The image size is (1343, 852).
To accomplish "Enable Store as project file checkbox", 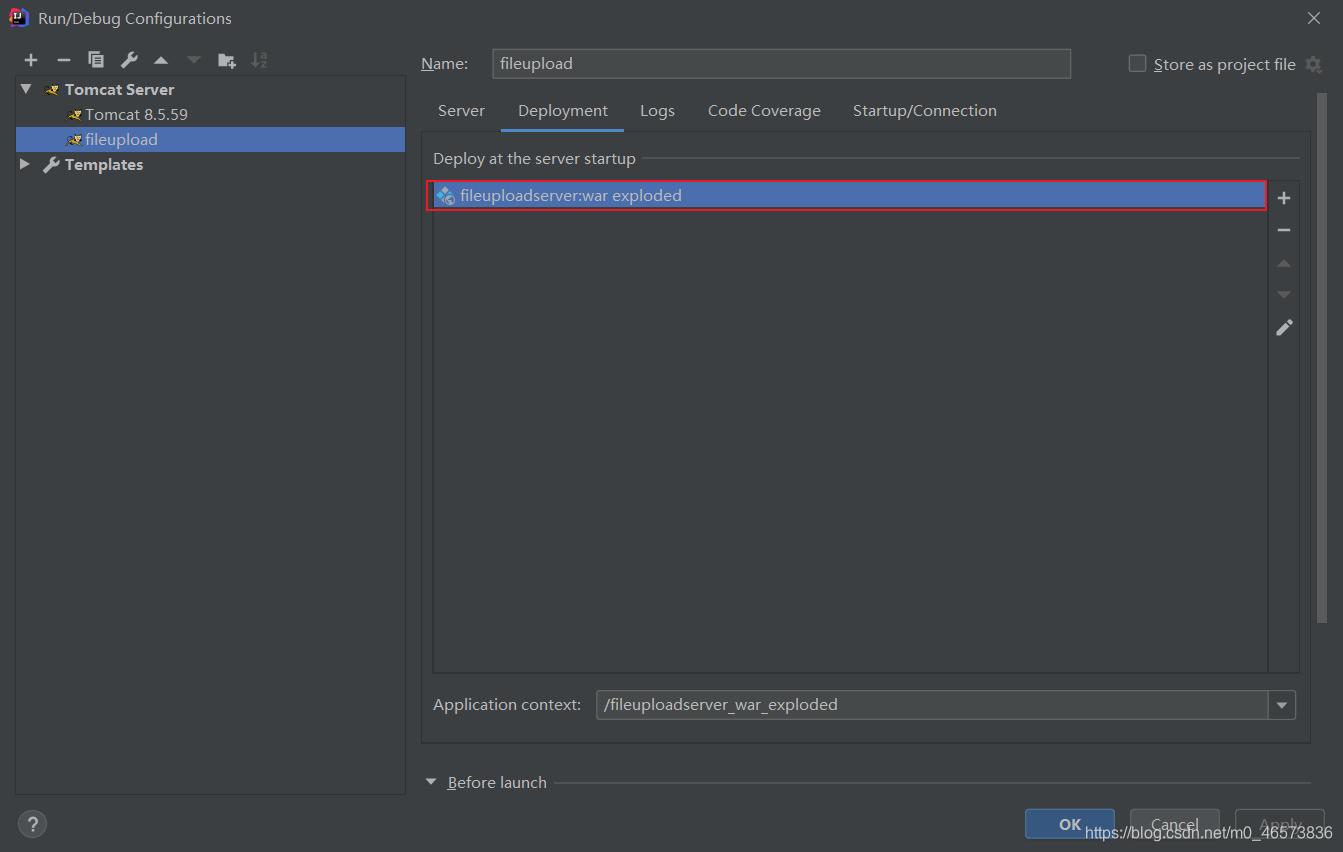I will (1137, 64).
